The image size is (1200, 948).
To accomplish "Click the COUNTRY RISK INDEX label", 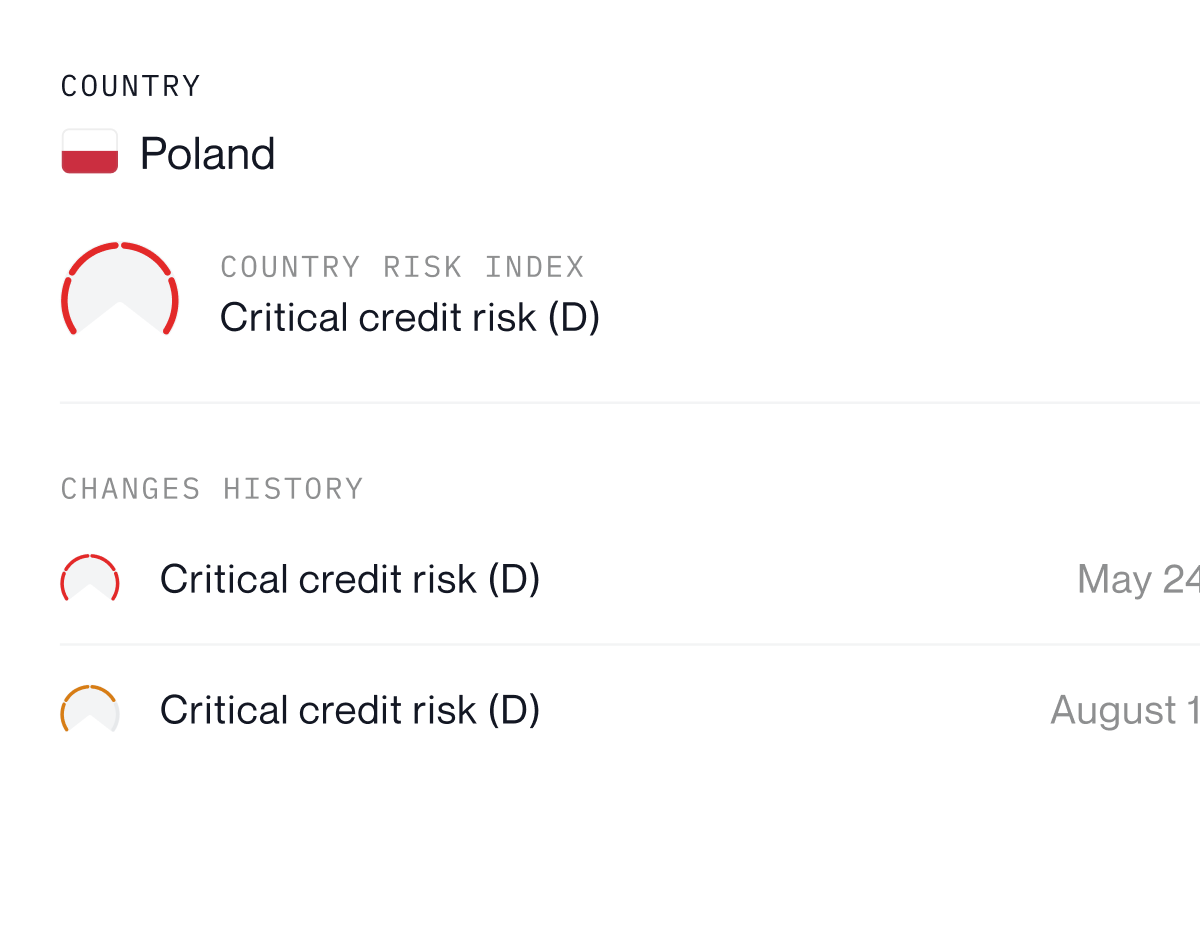I will click(402, 267).
